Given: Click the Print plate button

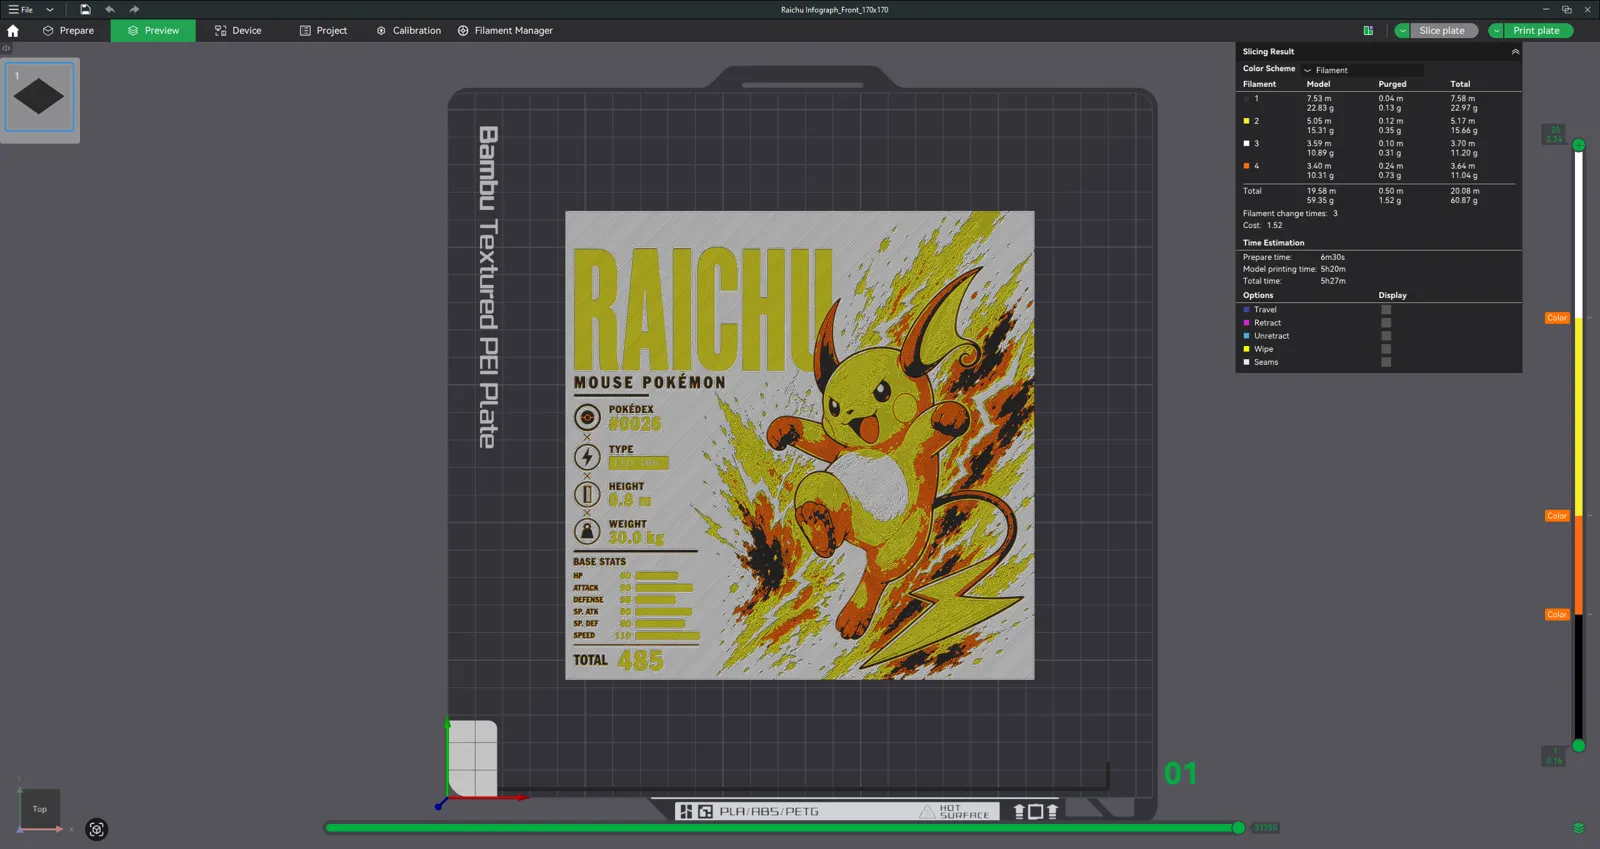Looking at the screenshot, I should (x=1536, y=31).
